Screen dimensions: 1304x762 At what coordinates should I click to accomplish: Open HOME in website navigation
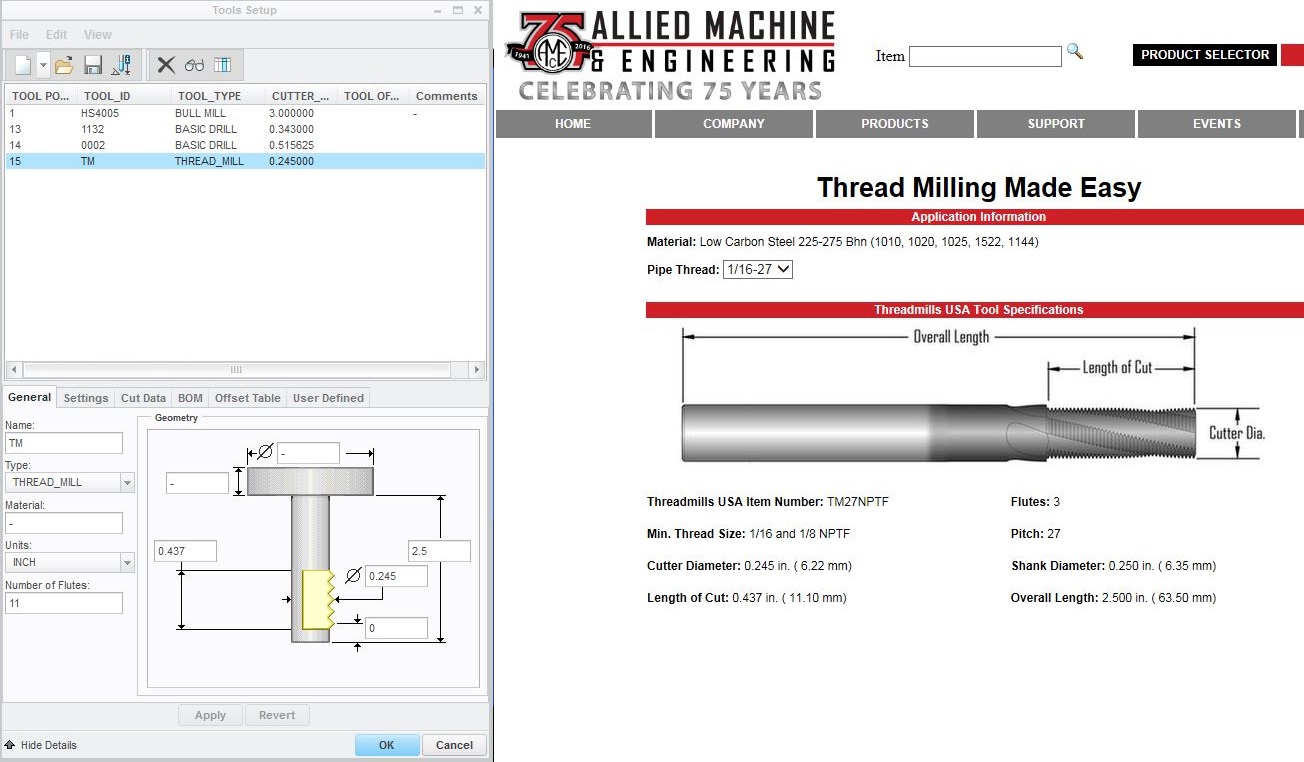[x=573, y=124]
